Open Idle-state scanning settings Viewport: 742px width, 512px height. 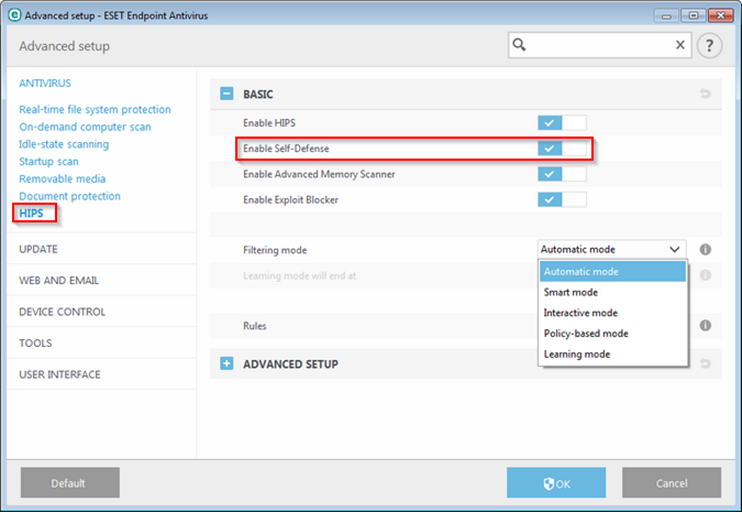pos(64,144)
